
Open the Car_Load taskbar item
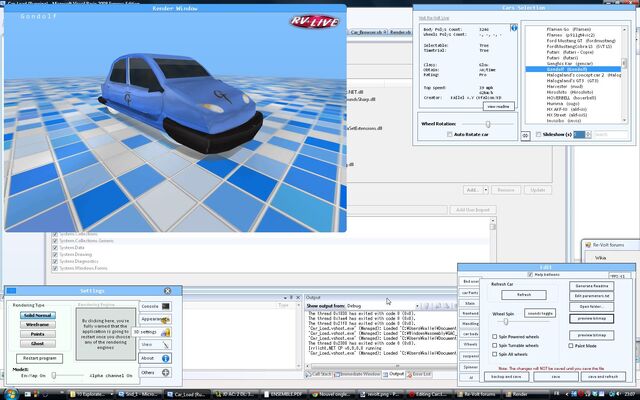tap(186, 394)
